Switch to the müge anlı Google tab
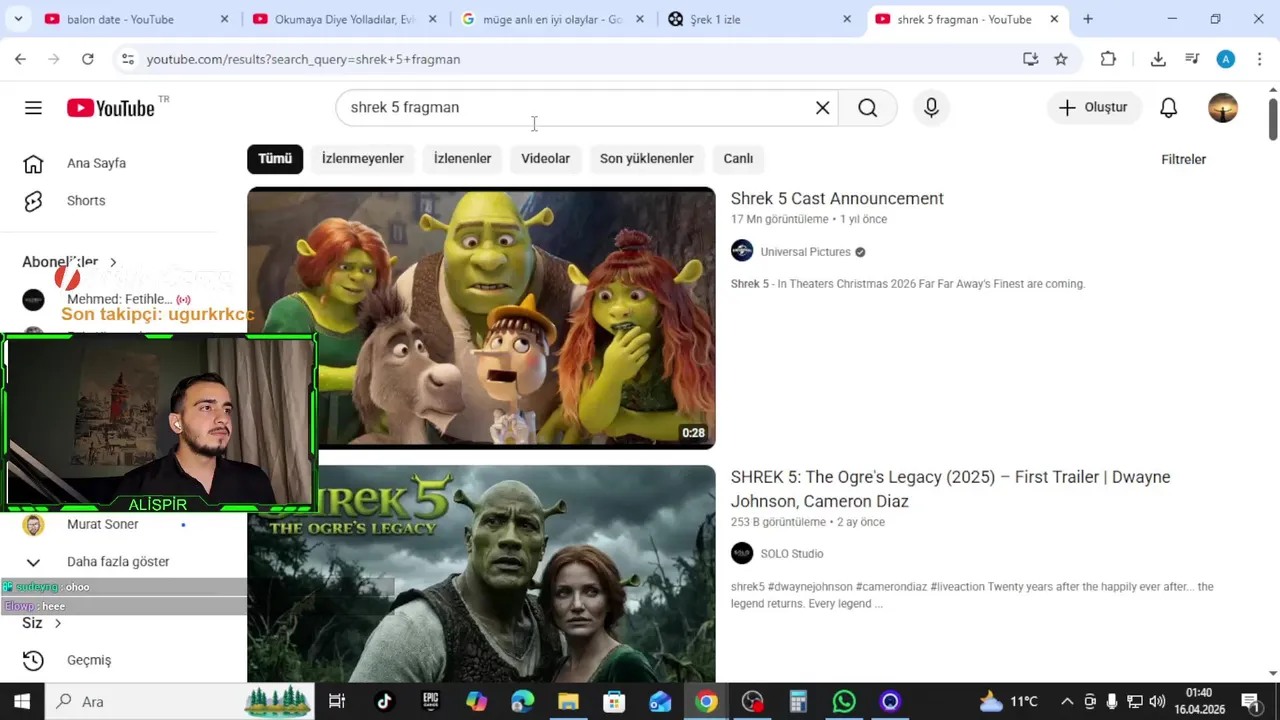The width and height of the screenshot is (1280, 720). (553, 19)
